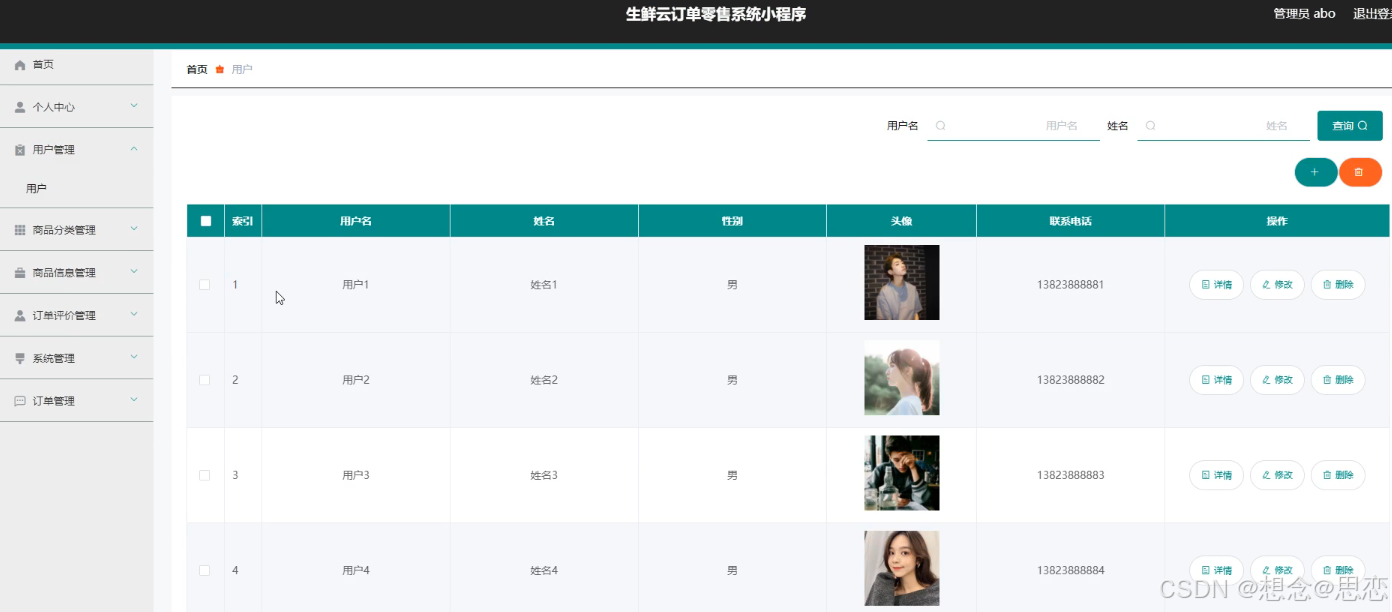Expand the 商品信息管理 chevron
The image size is (1392, 612).
(134, 272)
